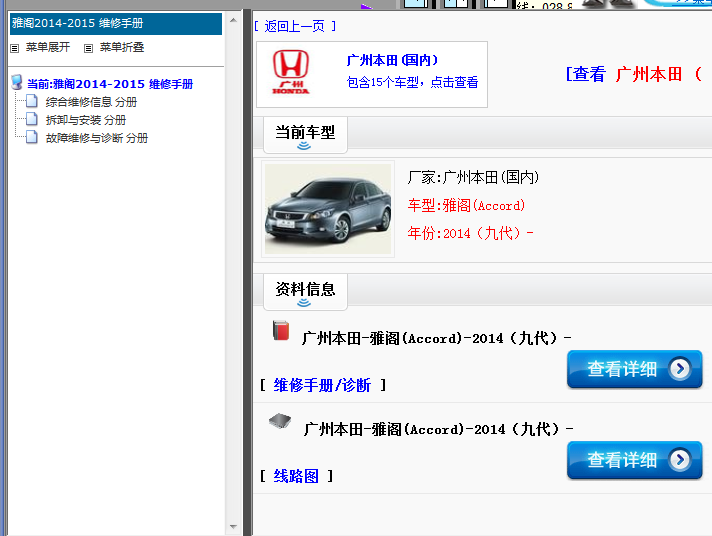Viewport: 712px width, 536px height.
Task: Click 维修手册/诊断 link
Action: point(322,385)
